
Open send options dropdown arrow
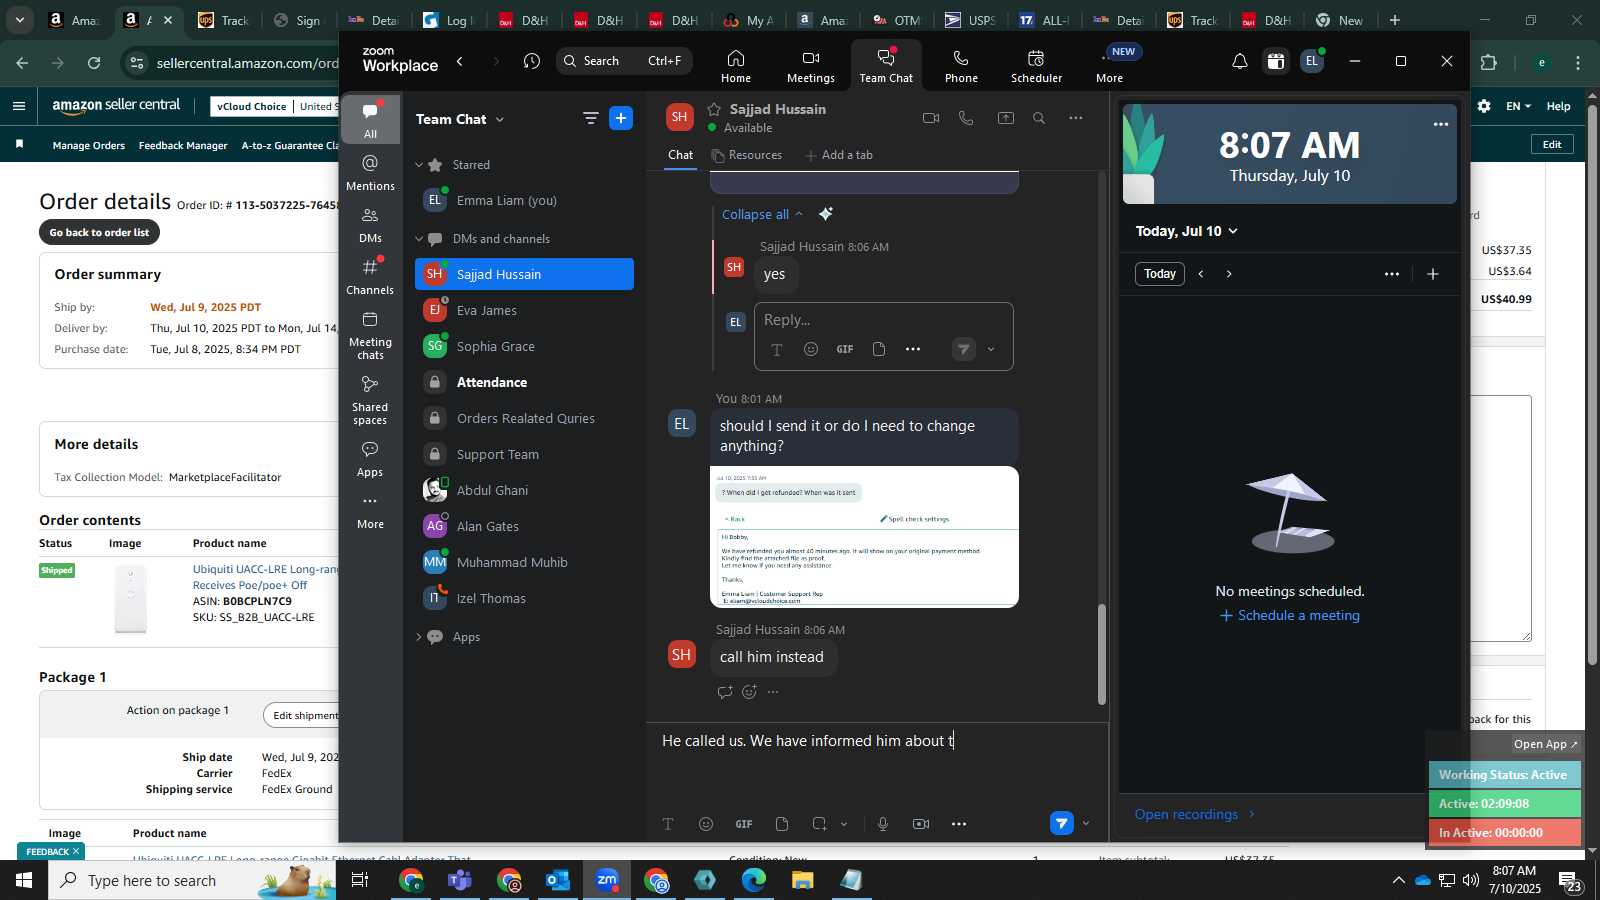pyautogui.click(x=1086, y=824)
